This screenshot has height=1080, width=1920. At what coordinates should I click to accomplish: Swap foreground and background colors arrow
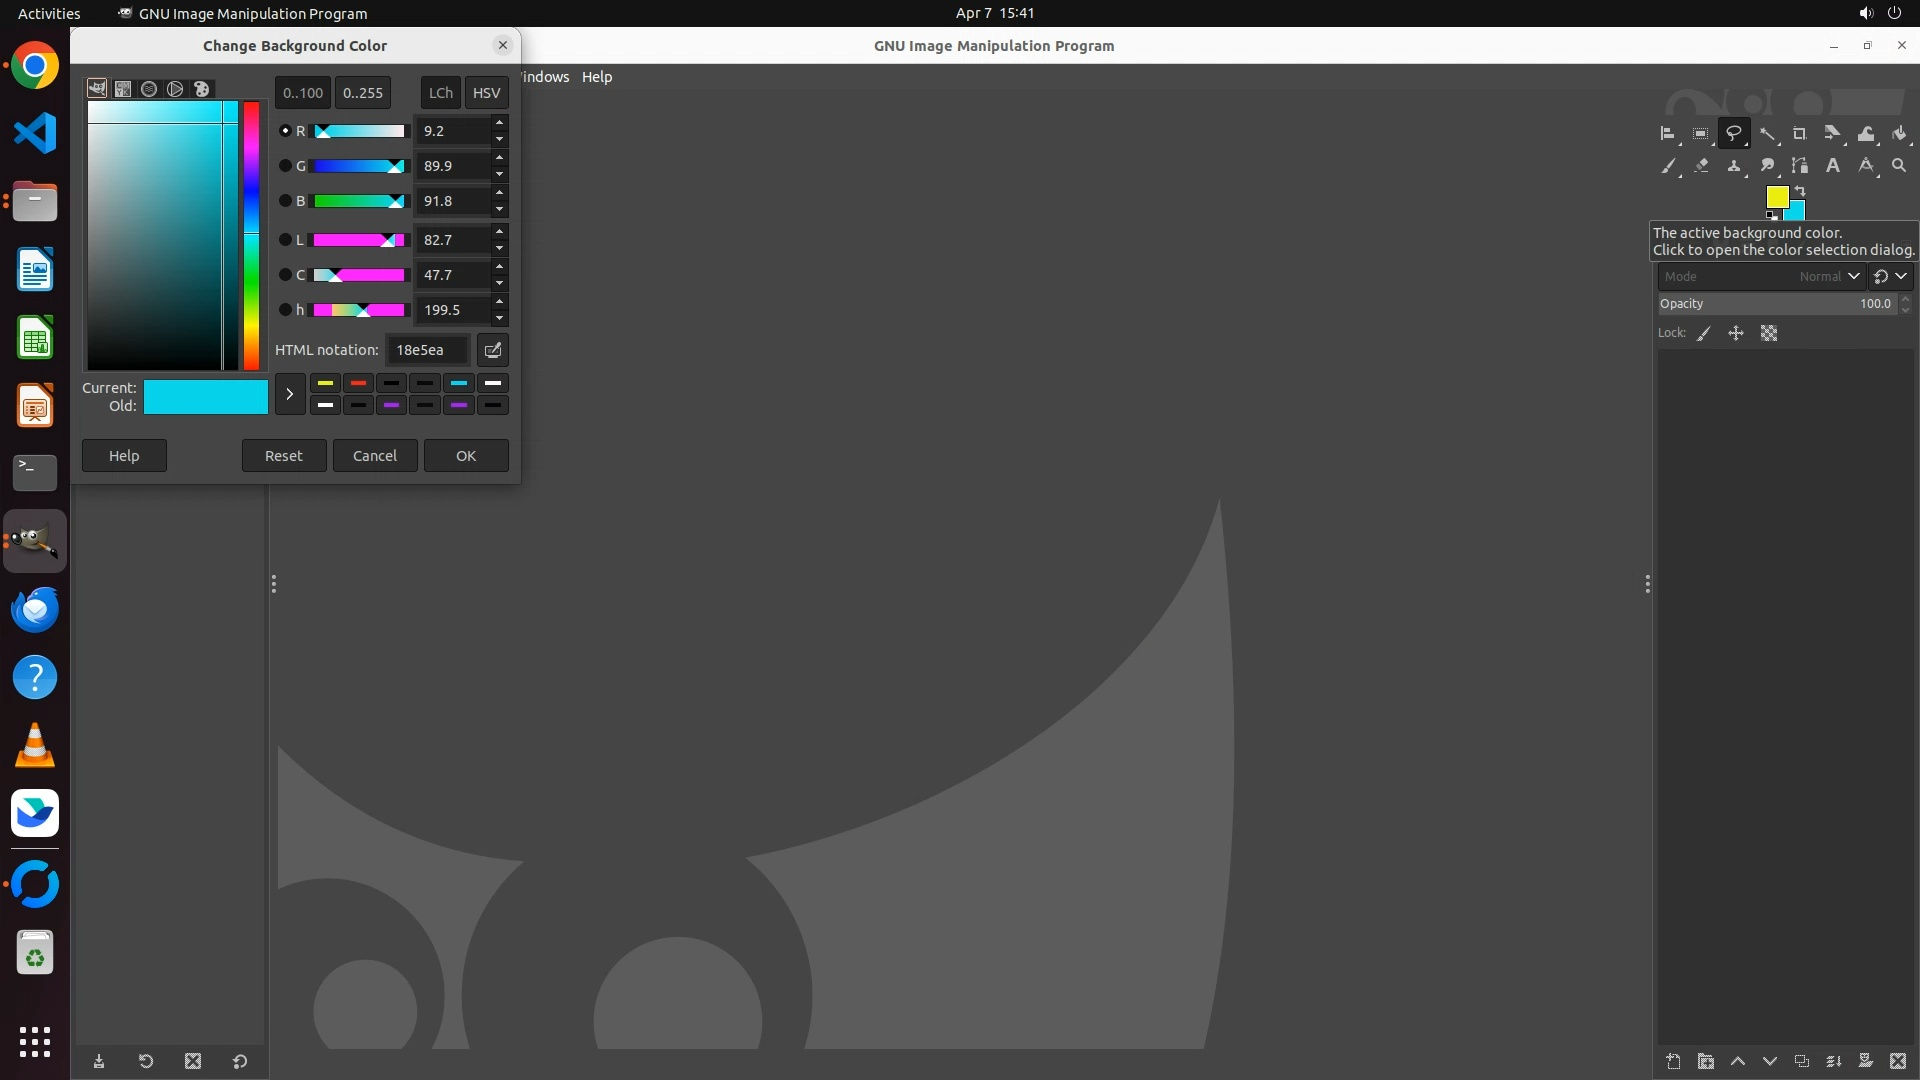(1800, 190)
